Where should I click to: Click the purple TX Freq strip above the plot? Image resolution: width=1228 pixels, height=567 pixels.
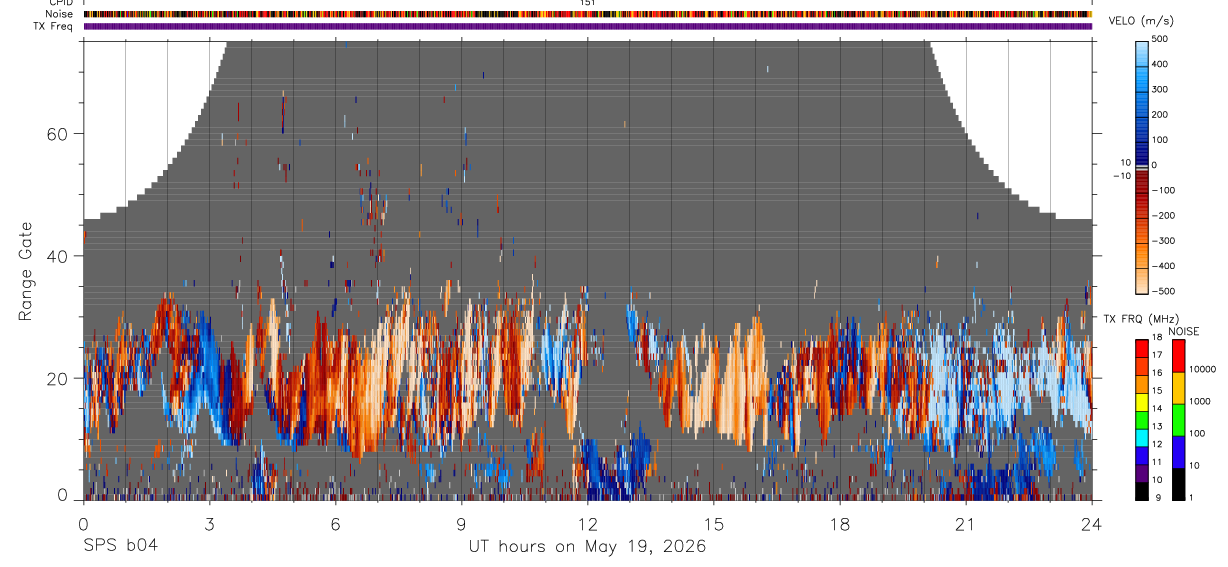point(588,26)
